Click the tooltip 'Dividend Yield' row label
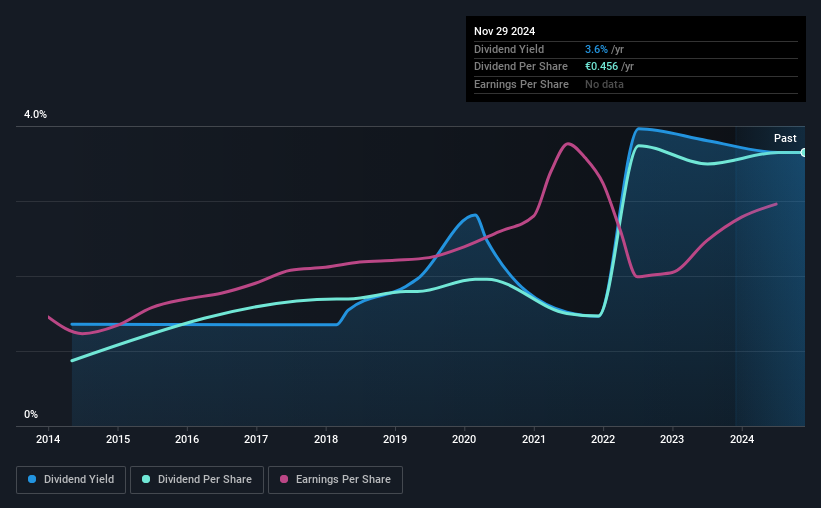Screen dimensions: 821x508 pos(509,49)
